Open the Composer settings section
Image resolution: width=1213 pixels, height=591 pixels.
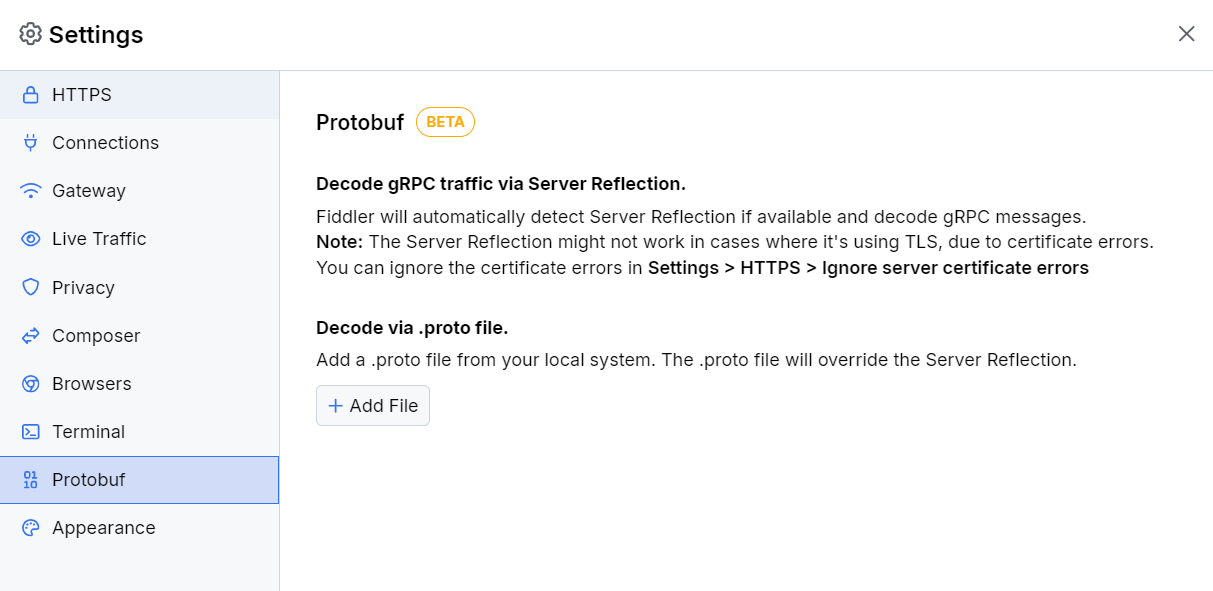point(95,335)
